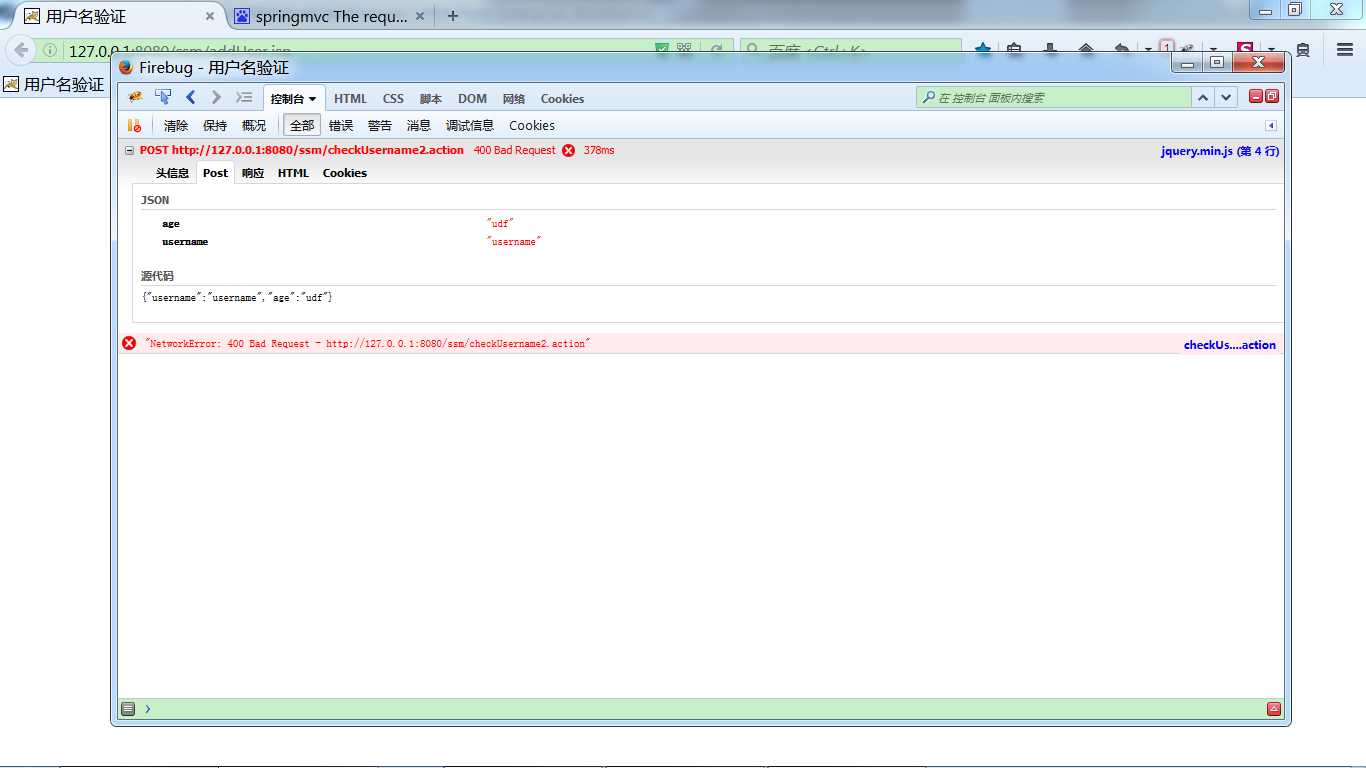The image size is (1366, 768).
Task: Jump to next search match (down arrow)
Action: 1226,97
